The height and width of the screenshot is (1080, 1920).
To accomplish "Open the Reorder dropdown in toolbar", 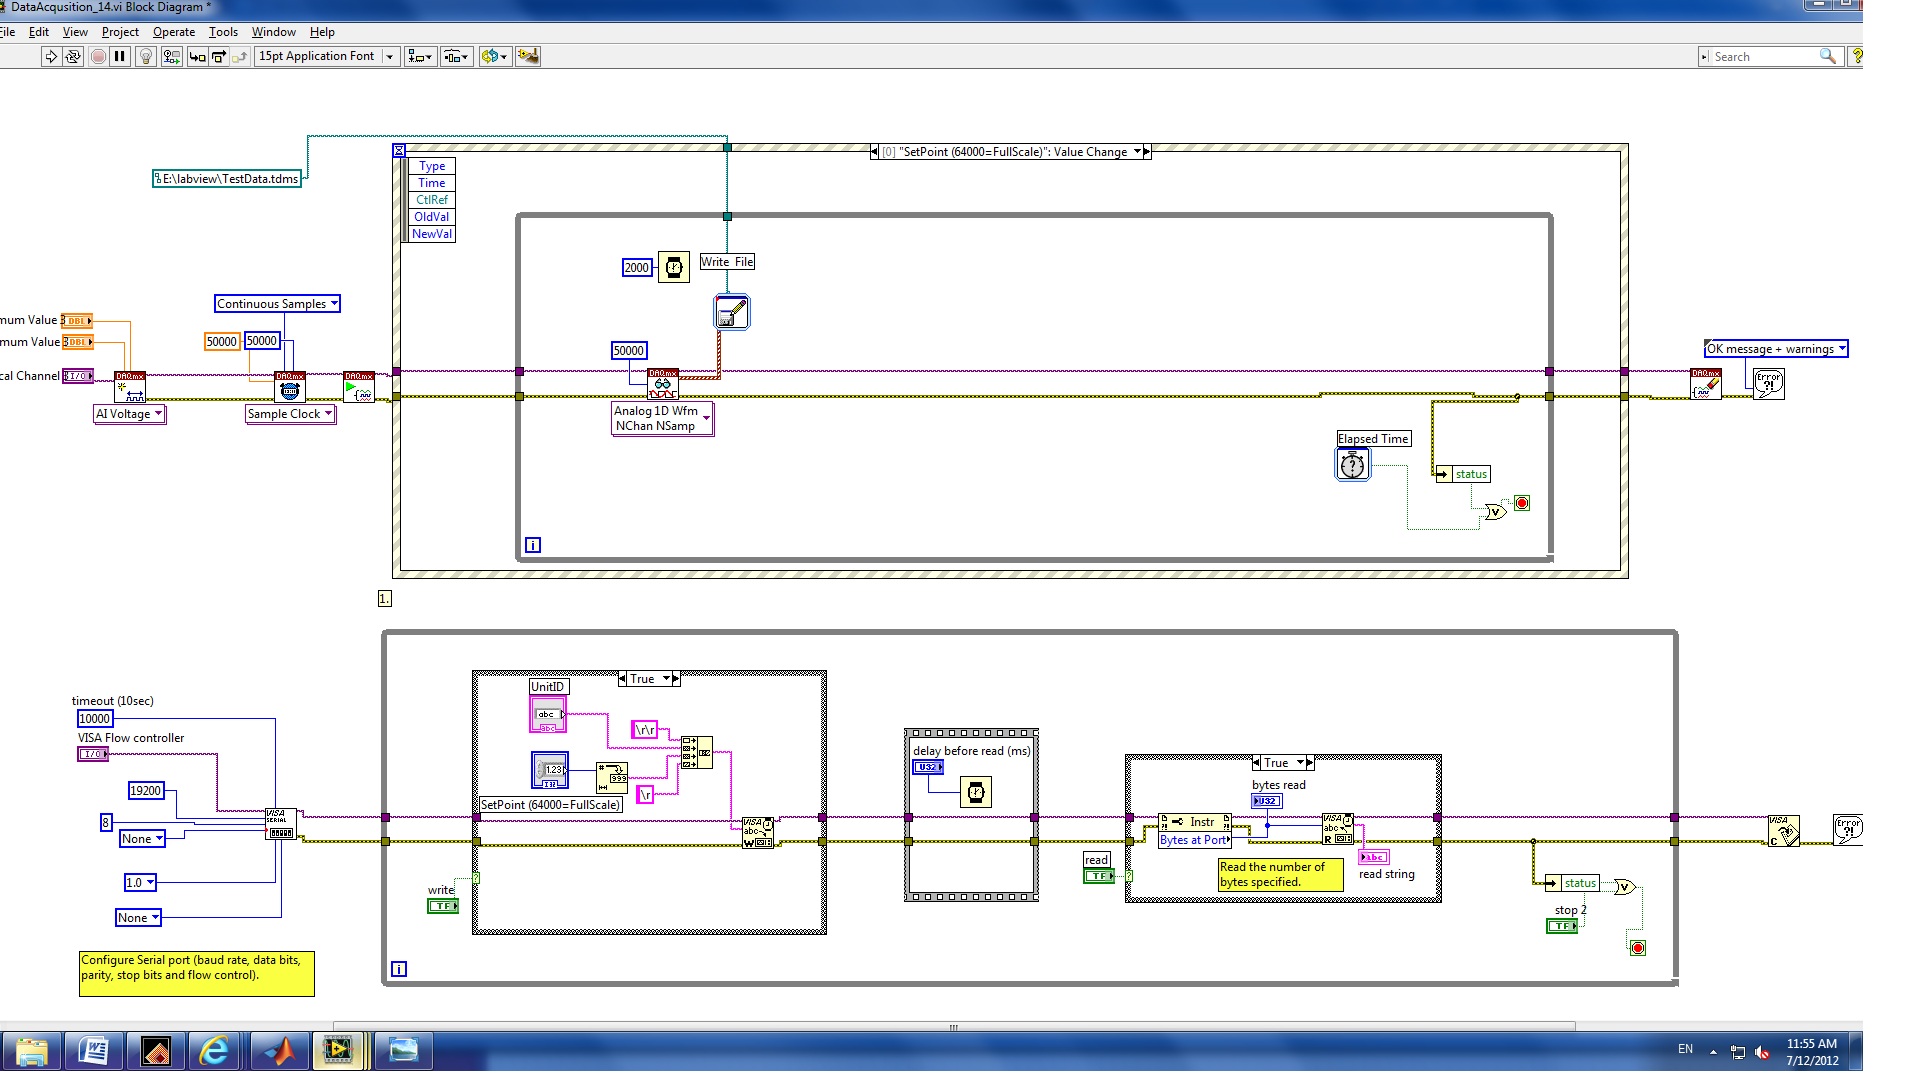I will [494, 56].
